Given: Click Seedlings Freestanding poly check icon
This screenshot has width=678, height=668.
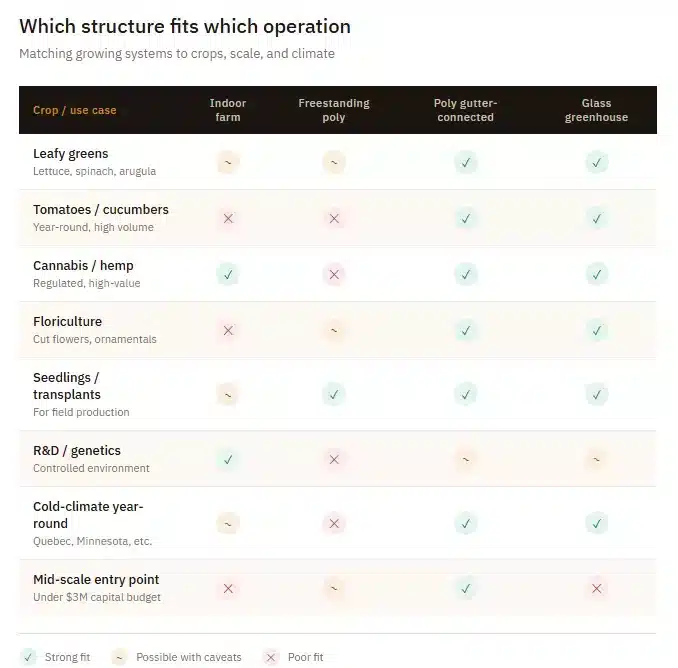Looking at the screenshot, I should (x=334, y=394).
